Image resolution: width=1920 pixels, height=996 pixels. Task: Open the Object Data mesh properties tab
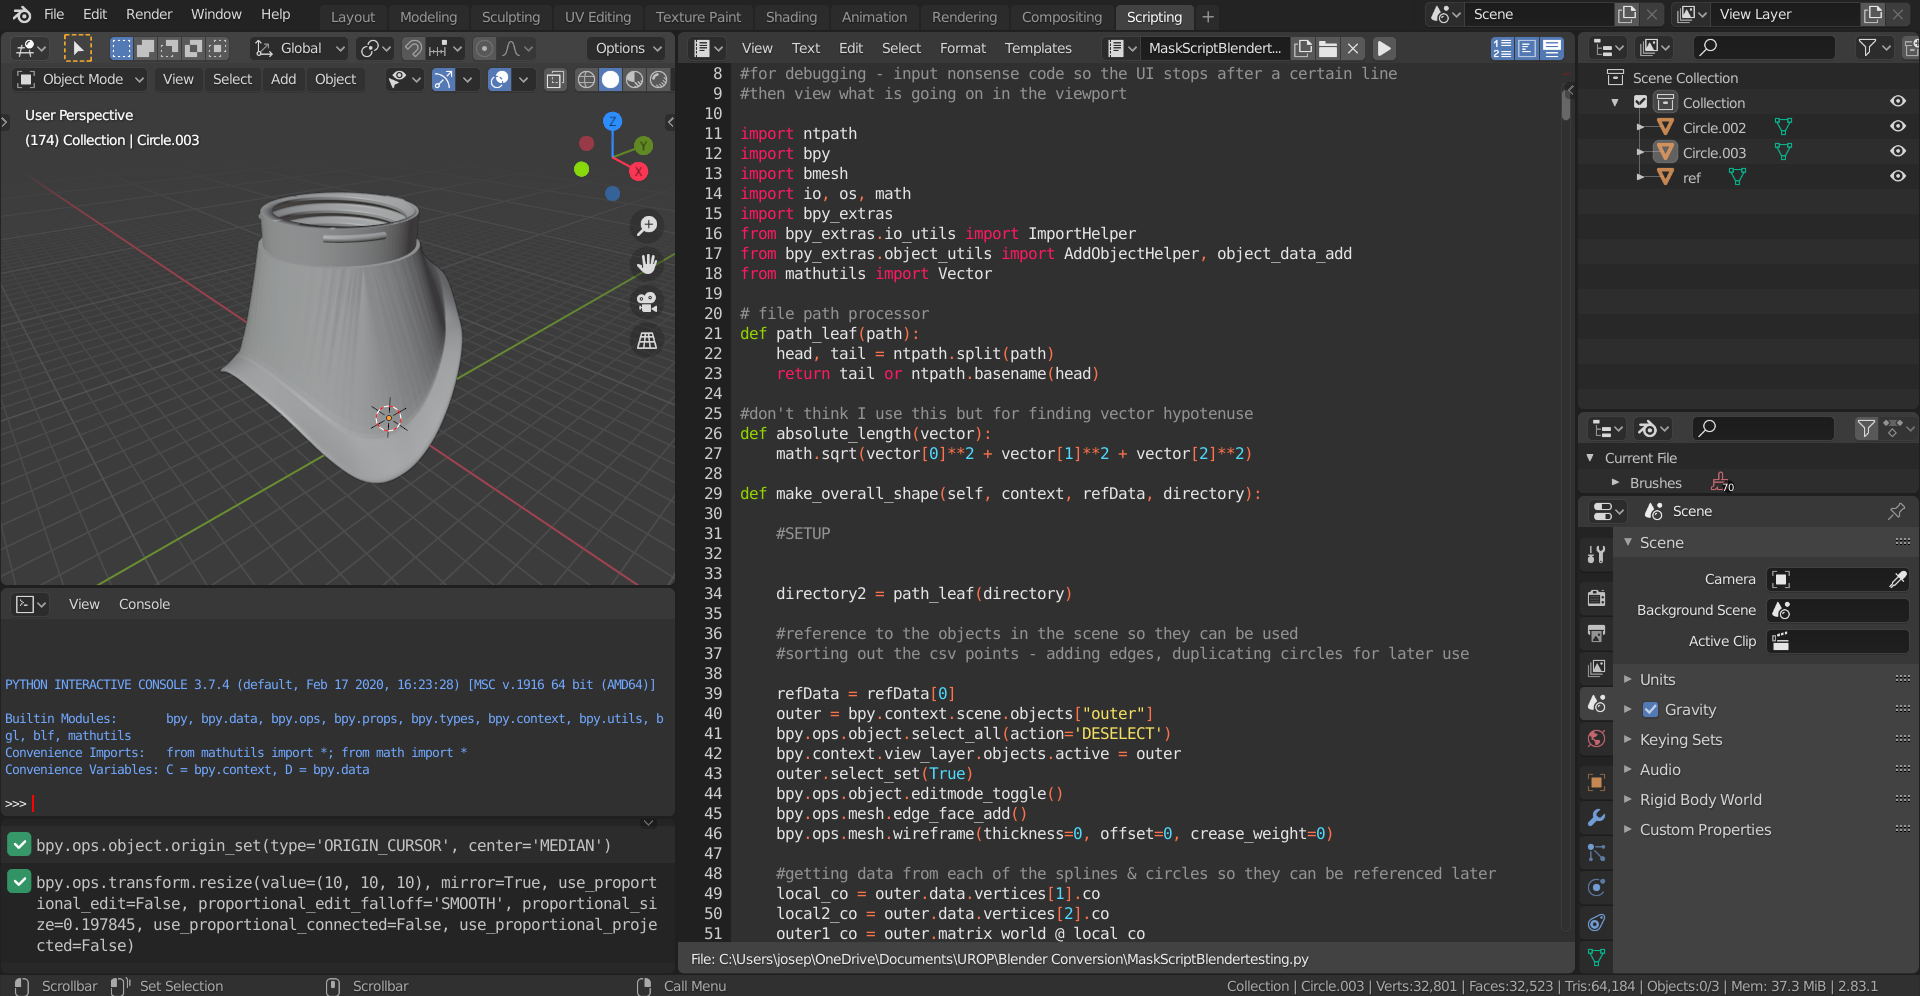click(x=1596, y=957)
